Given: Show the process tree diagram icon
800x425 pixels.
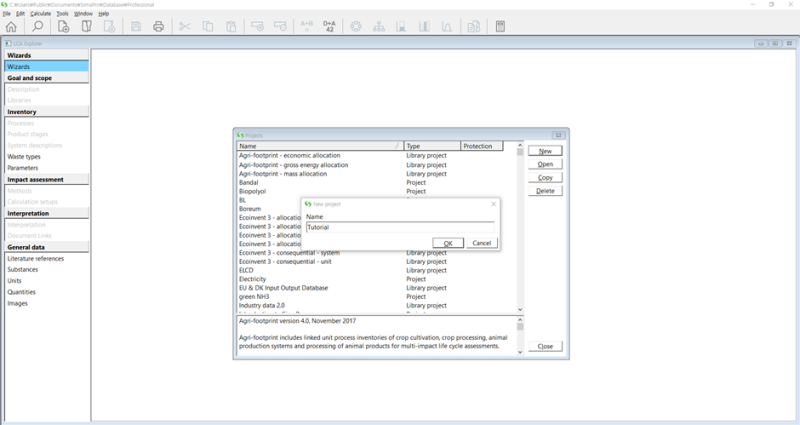Looking at the screenshot, I should point(379,27).
